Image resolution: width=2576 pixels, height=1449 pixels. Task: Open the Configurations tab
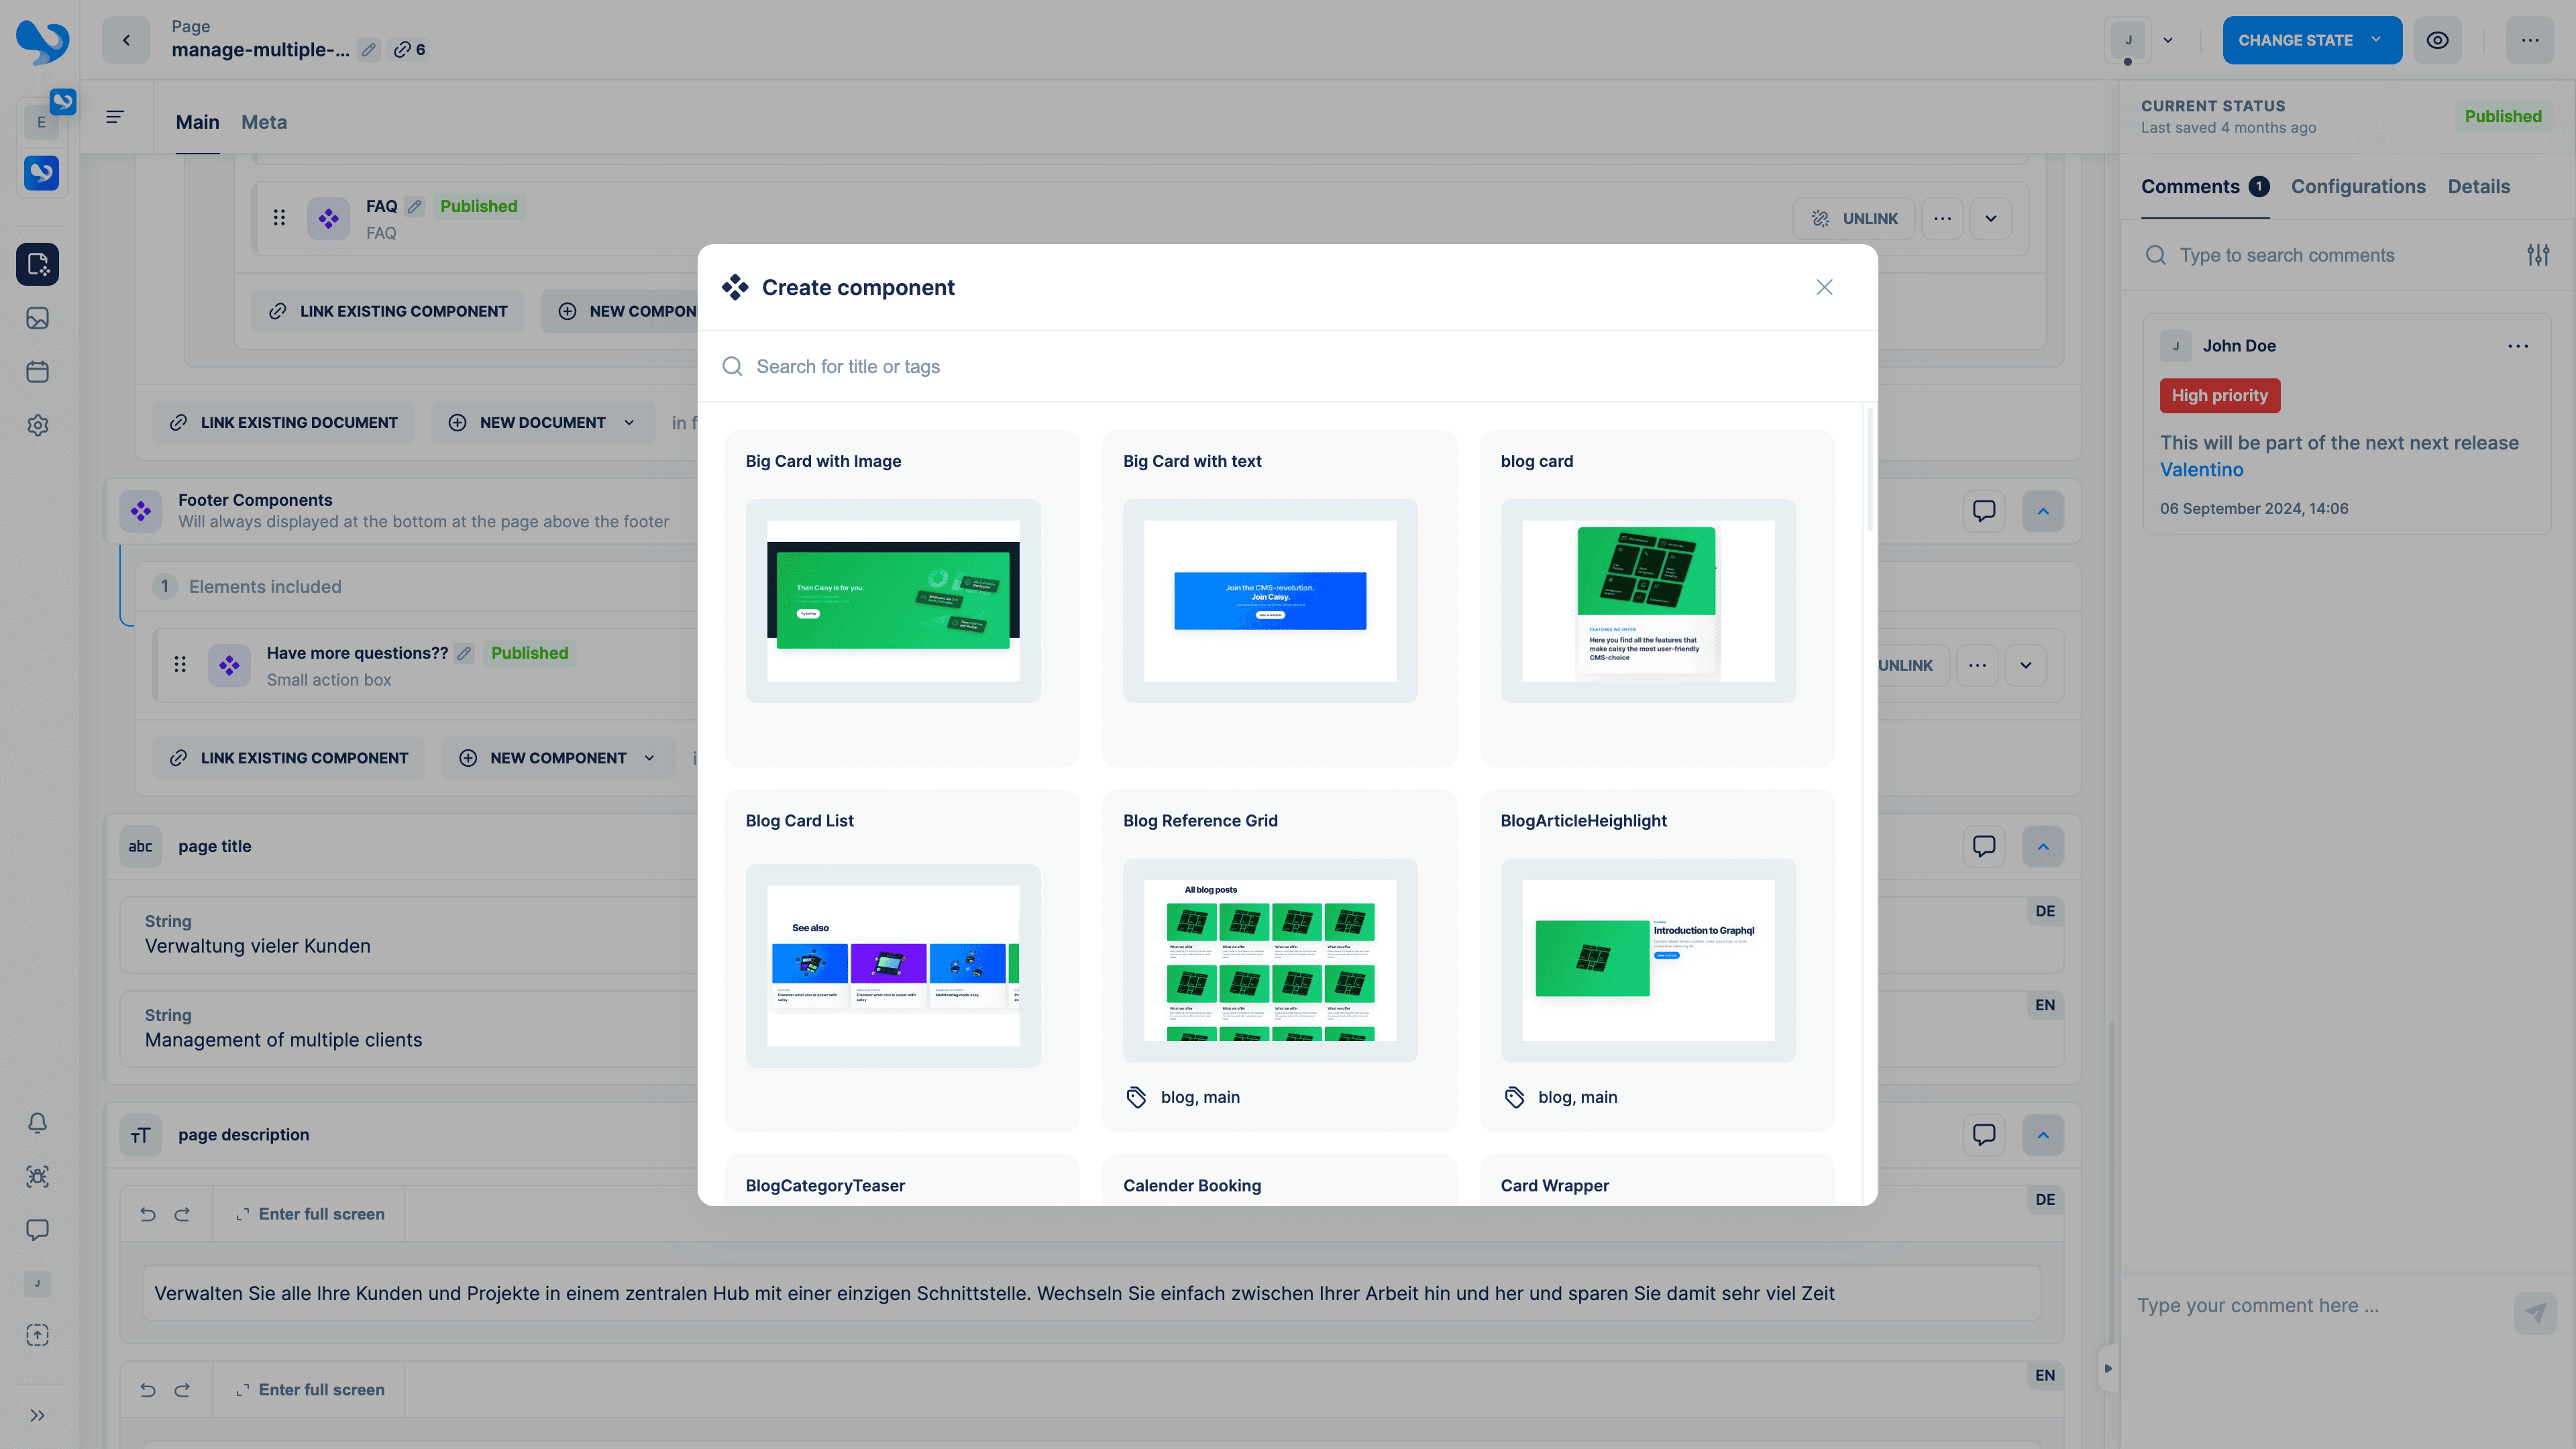2358,187
